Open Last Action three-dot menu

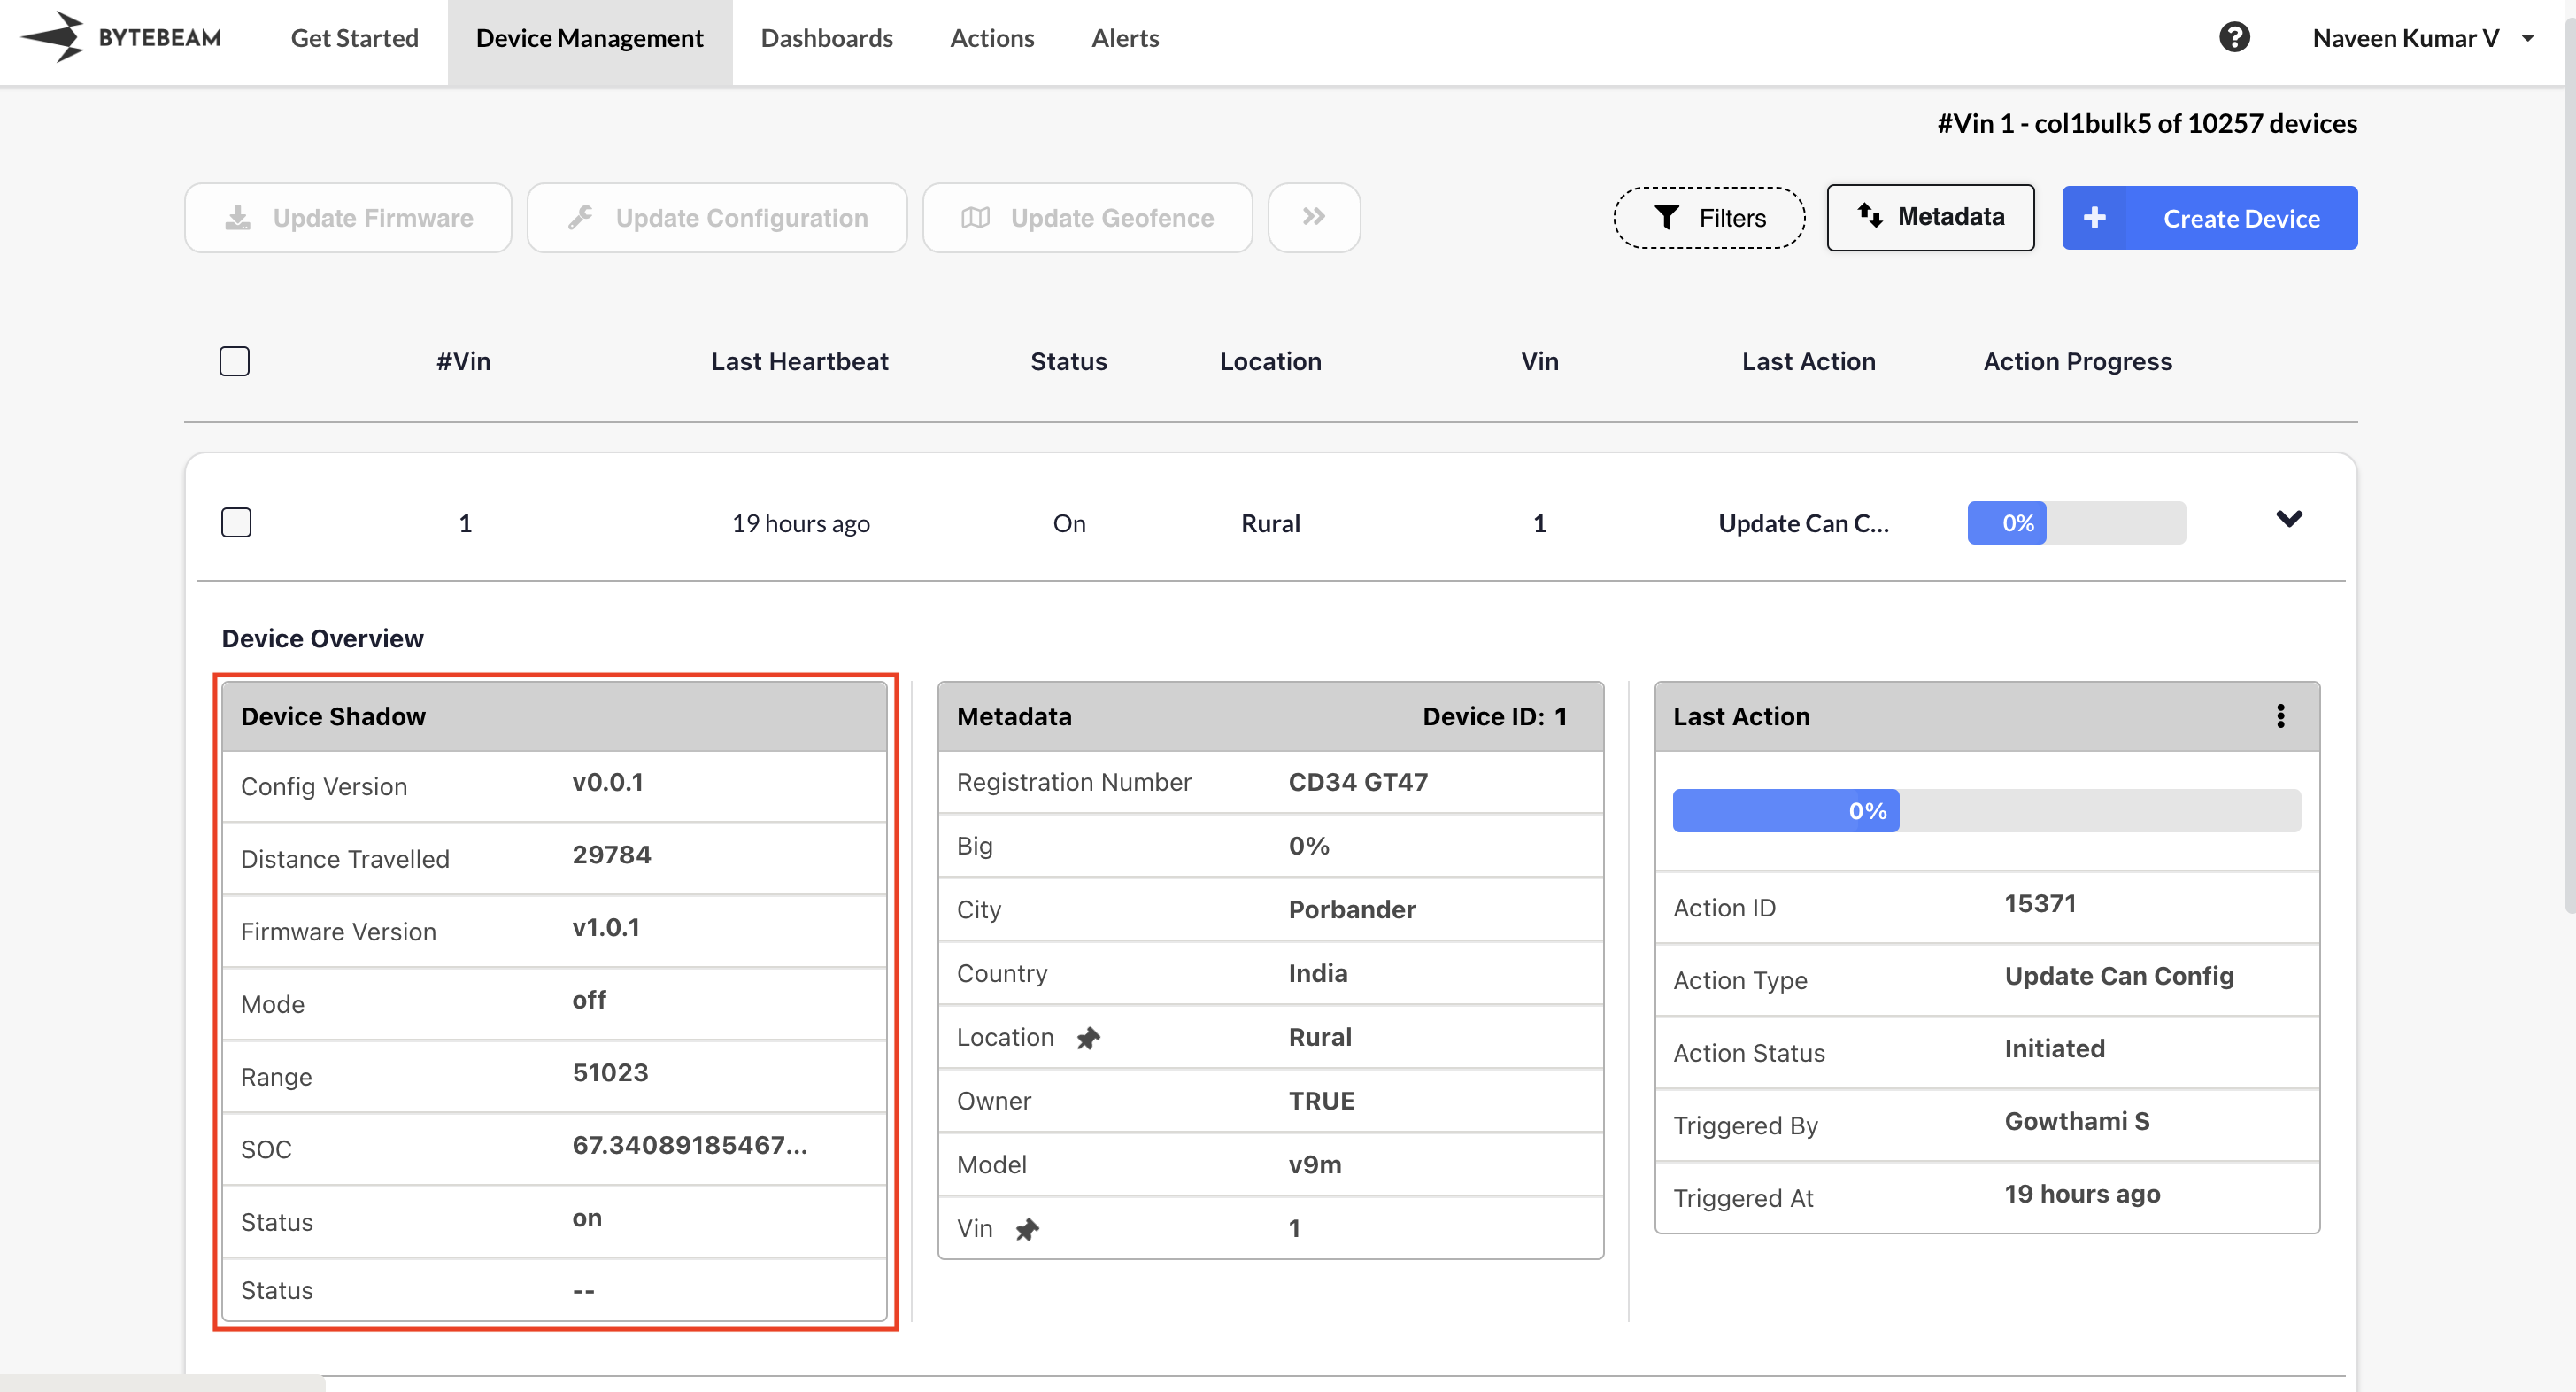(2280, 716)
